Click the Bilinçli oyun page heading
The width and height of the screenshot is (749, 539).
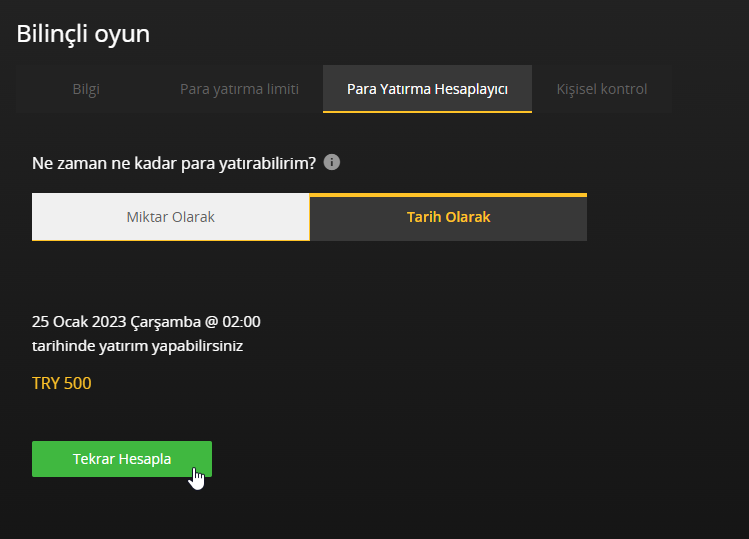[x=83, y=33]
